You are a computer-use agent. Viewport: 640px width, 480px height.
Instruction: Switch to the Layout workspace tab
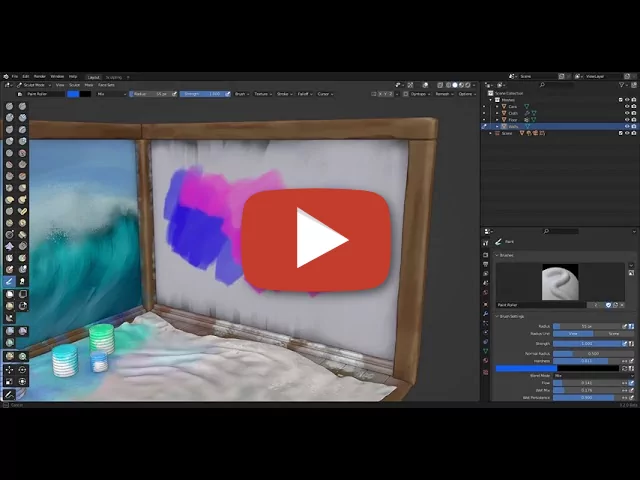coord(94,77)
